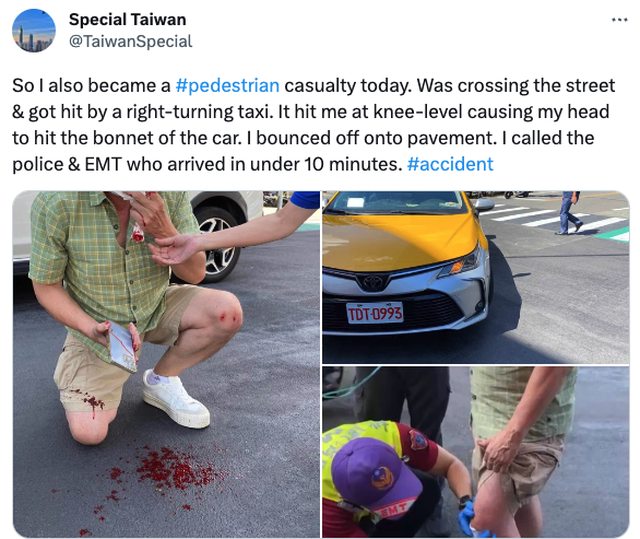
Task: Click the Special Taiwan display name
Action: pos(127,20)
